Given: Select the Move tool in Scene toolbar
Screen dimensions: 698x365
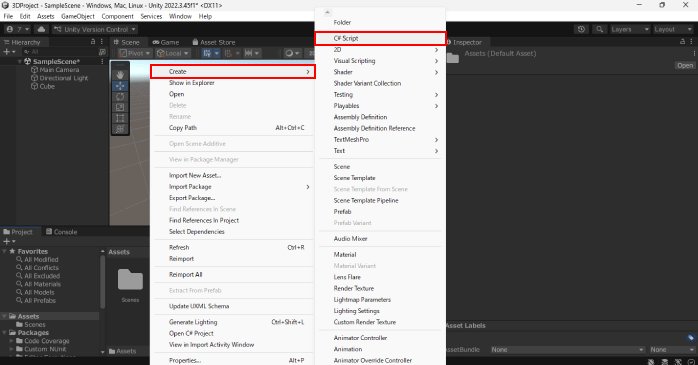Looking at the screenshot, I should coord(120,86).
